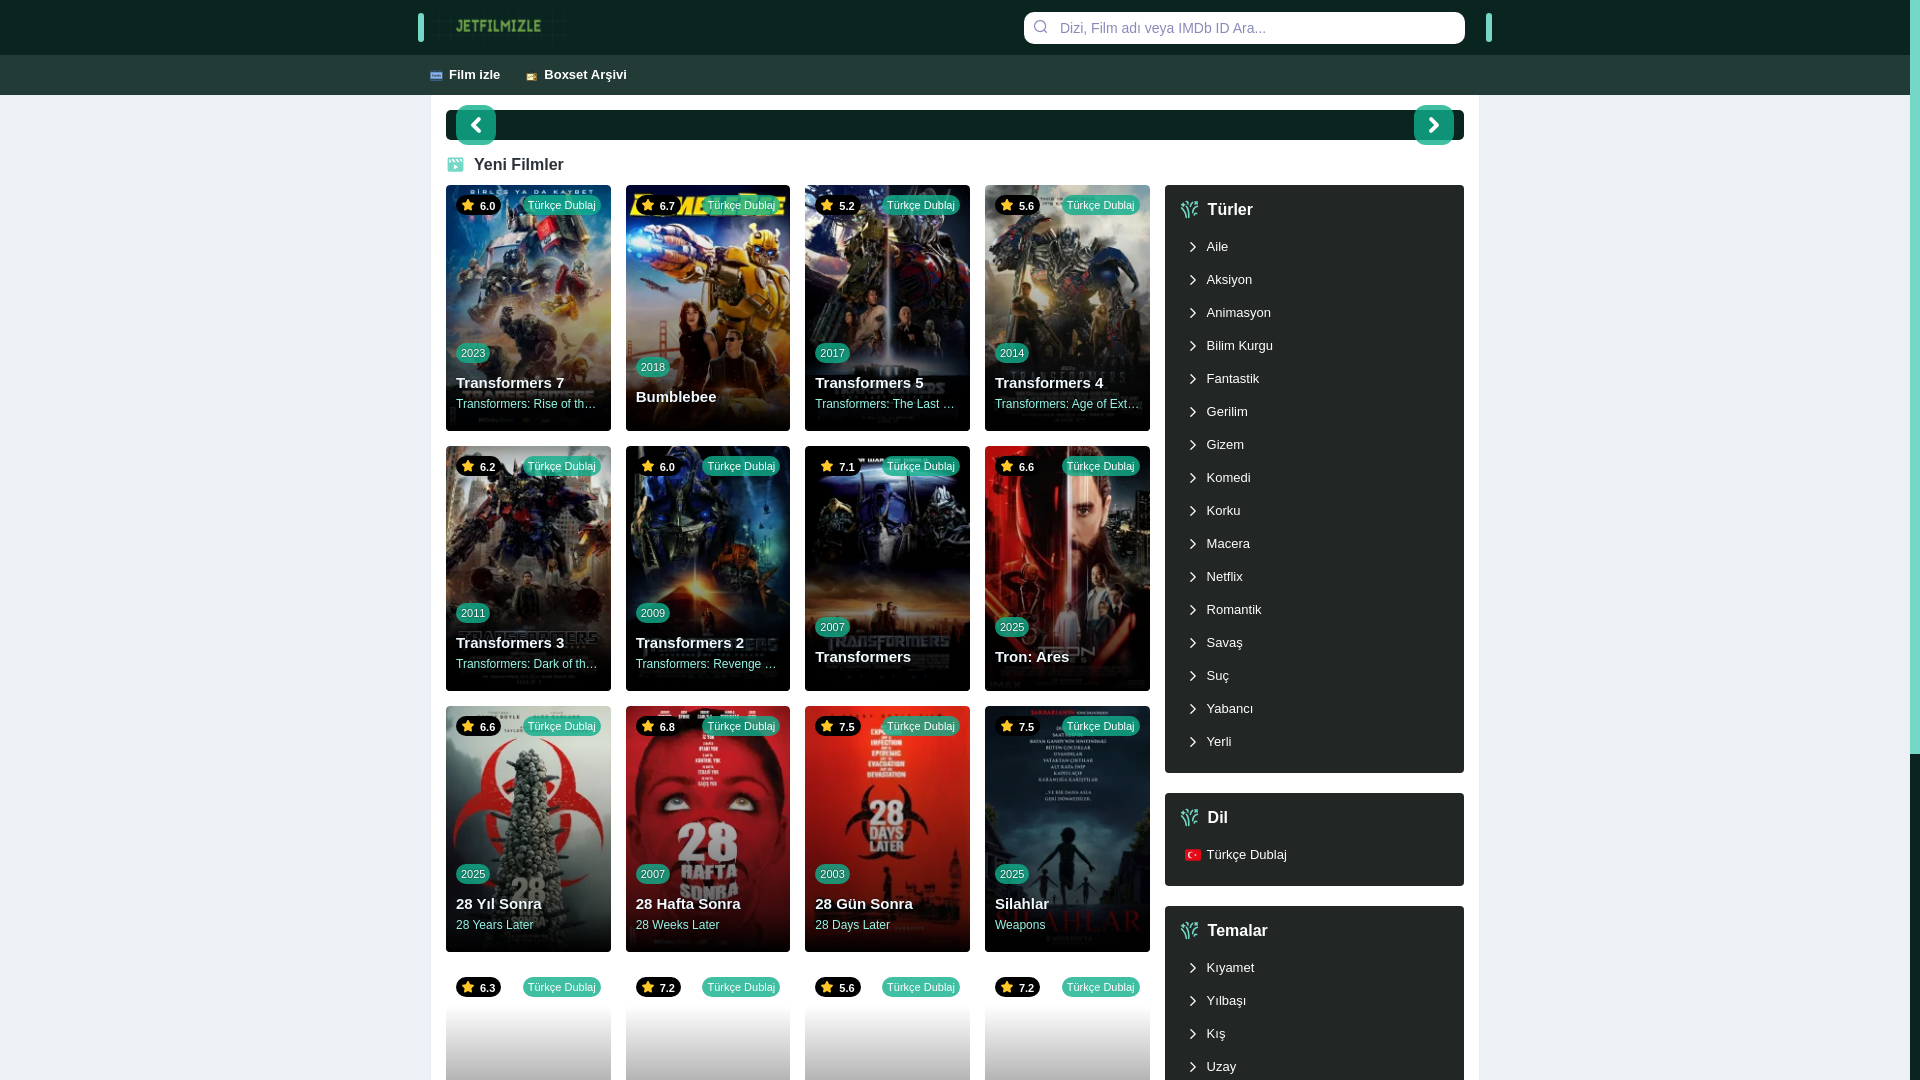
Task: Select the Uzay theme
Action: point(1221,1067)
